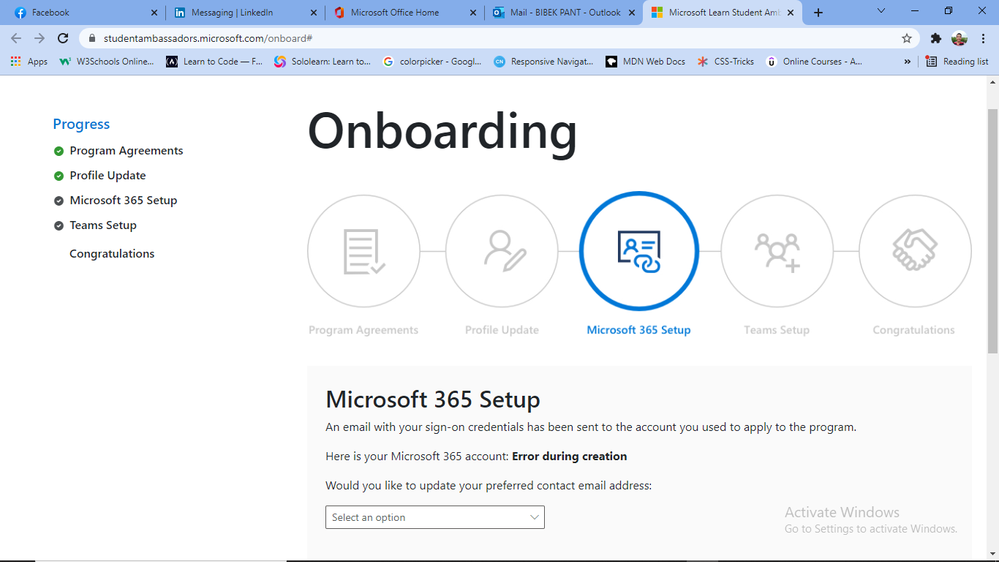This screenshot has height=562, width=999.
Task: Open Chrome three-dot menu
Action: [983, 38]
